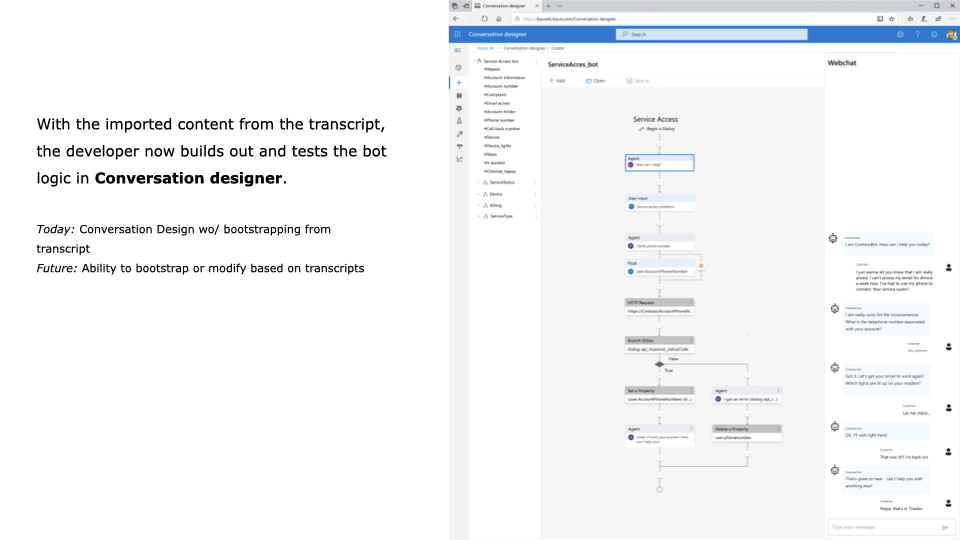Click the Open button in toolbar
This screenshot has height=540, width=960.
[x=596, y=81]
